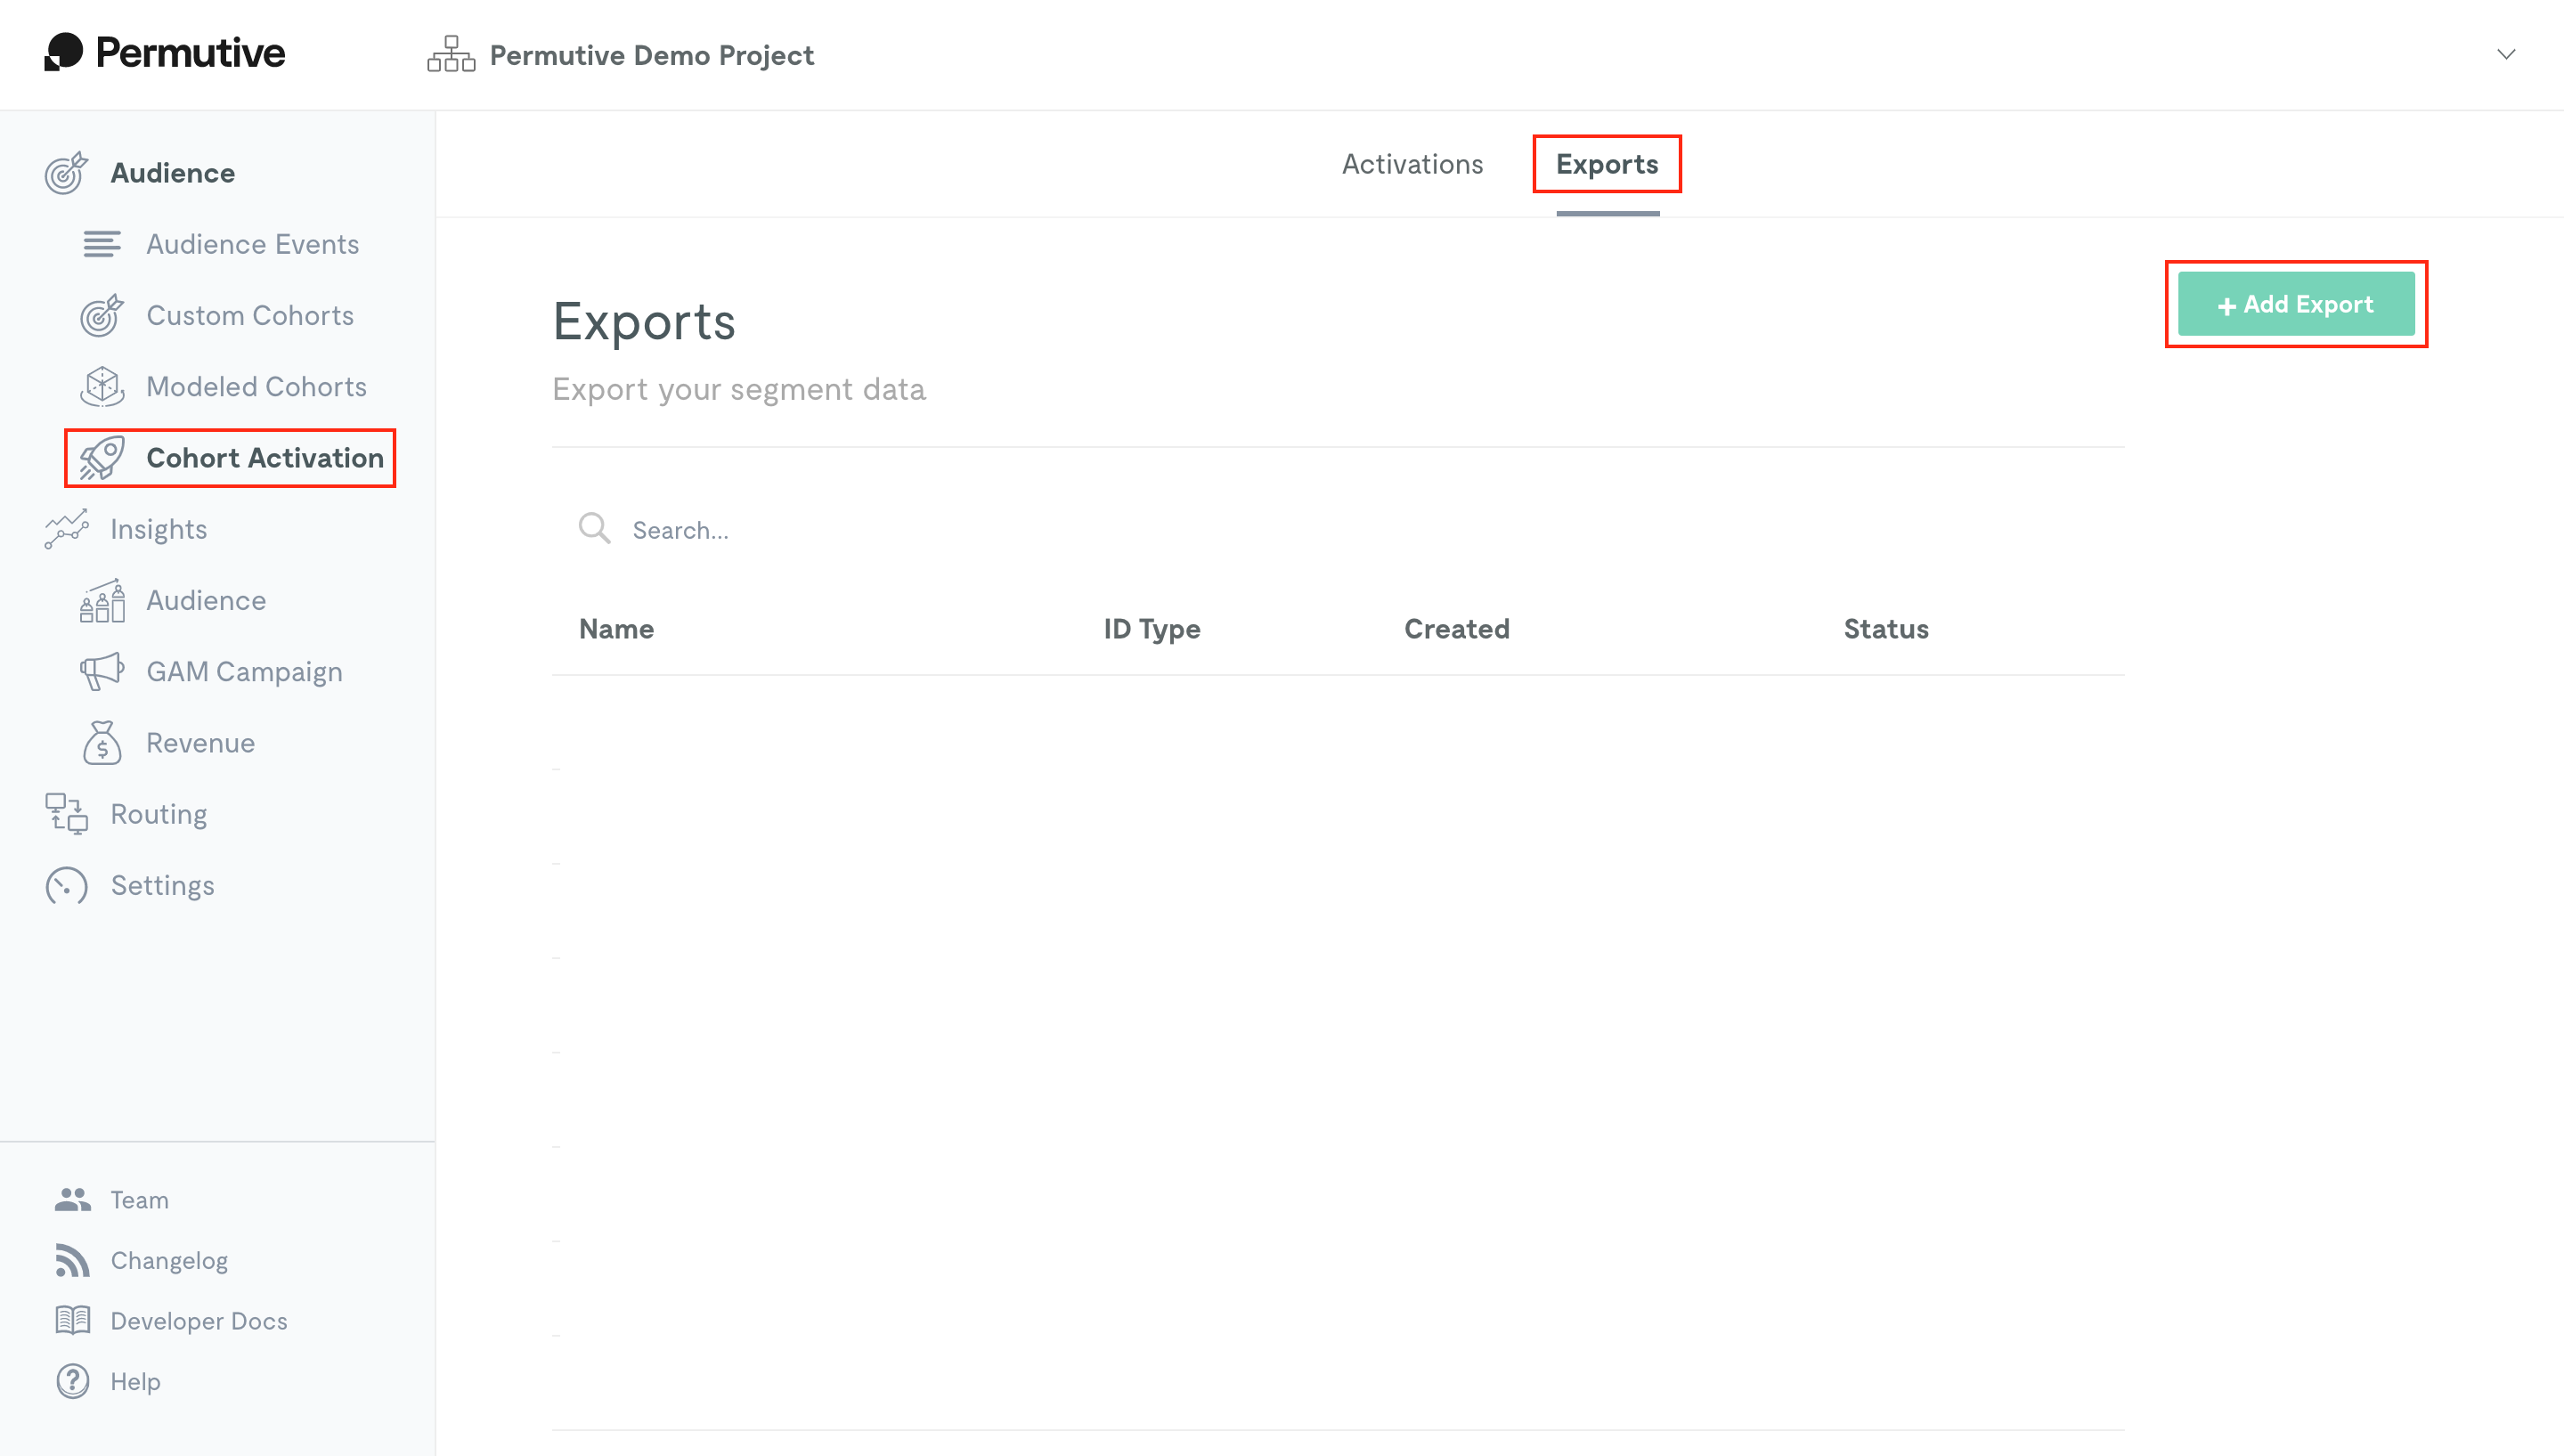Open the Permutive Demo Project title
Image resolution: width=2564 pixels, height=1456 pixels.
coord(652,55)
